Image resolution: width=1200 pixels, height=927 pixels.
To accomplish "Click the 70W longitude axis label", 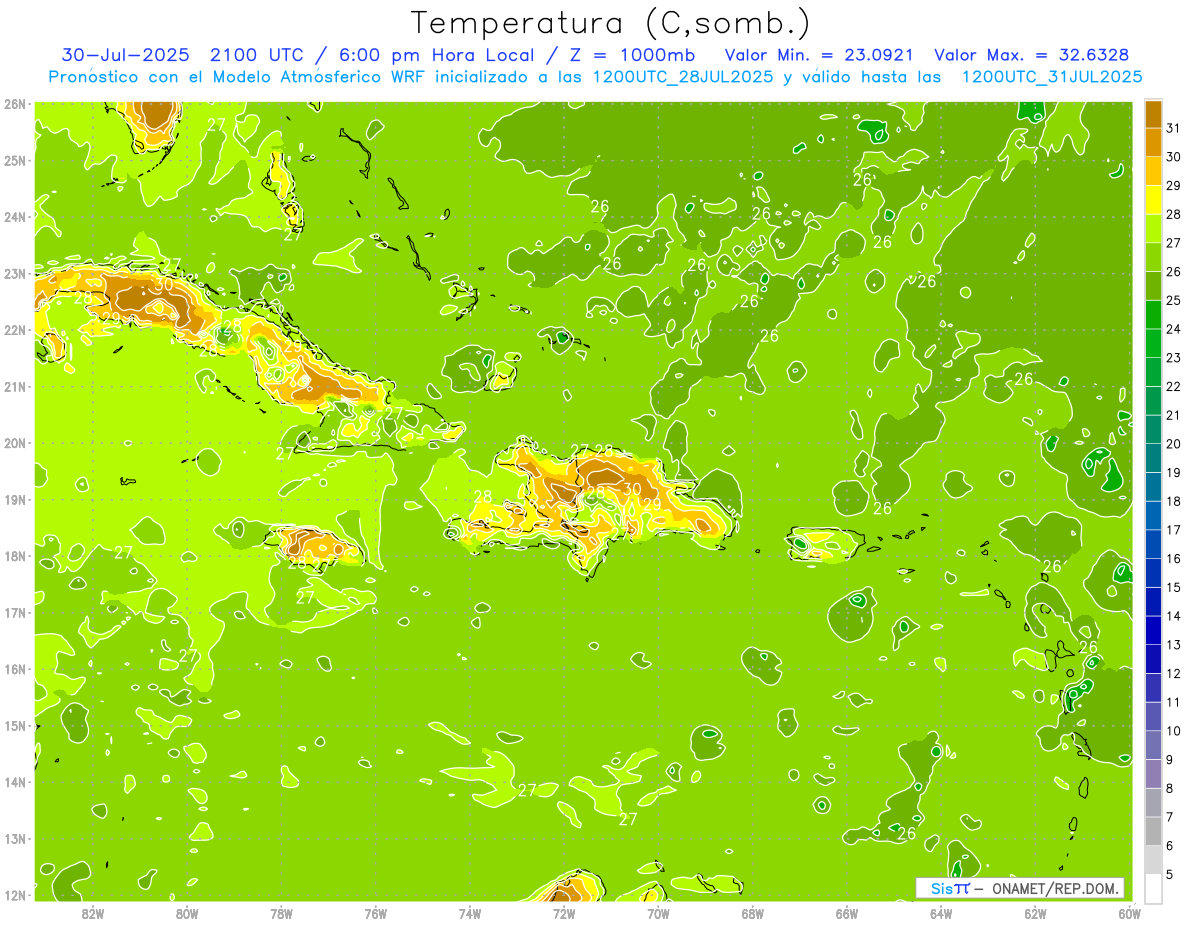I will (x=658, y=913).
